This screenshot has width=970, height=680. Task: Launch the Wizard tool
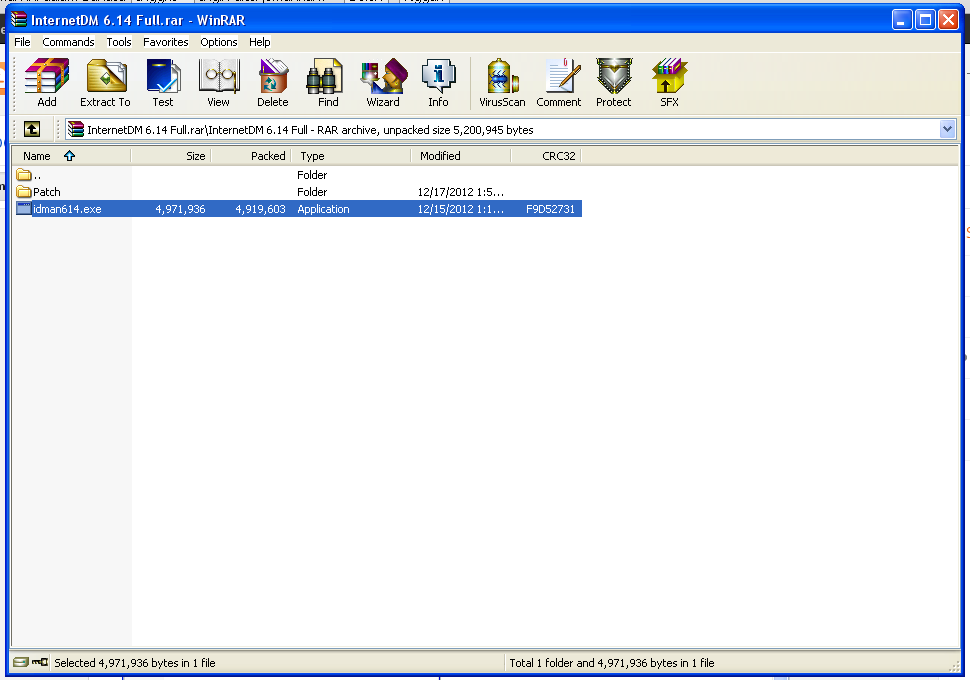point(383,83)
